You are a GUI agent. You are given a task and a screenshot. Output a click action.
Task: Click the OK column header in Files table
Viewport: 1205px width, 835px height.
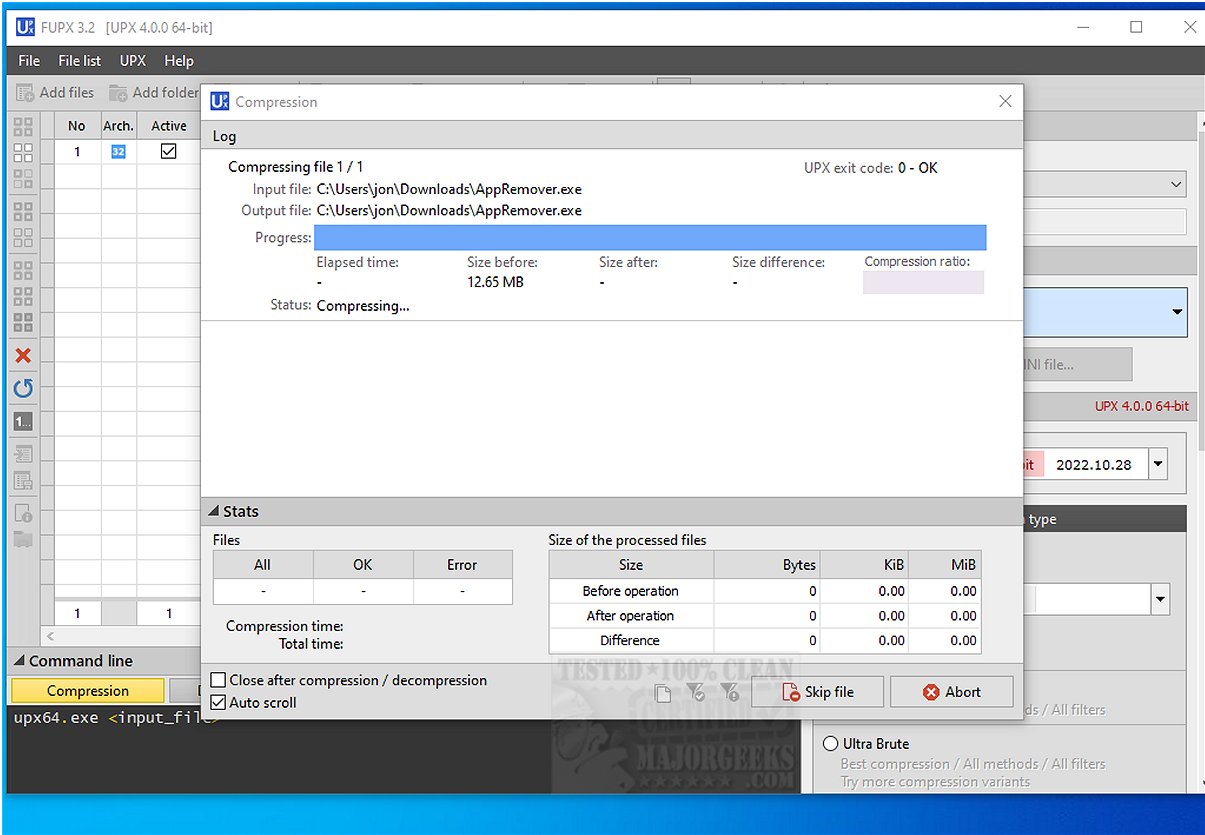362,565
